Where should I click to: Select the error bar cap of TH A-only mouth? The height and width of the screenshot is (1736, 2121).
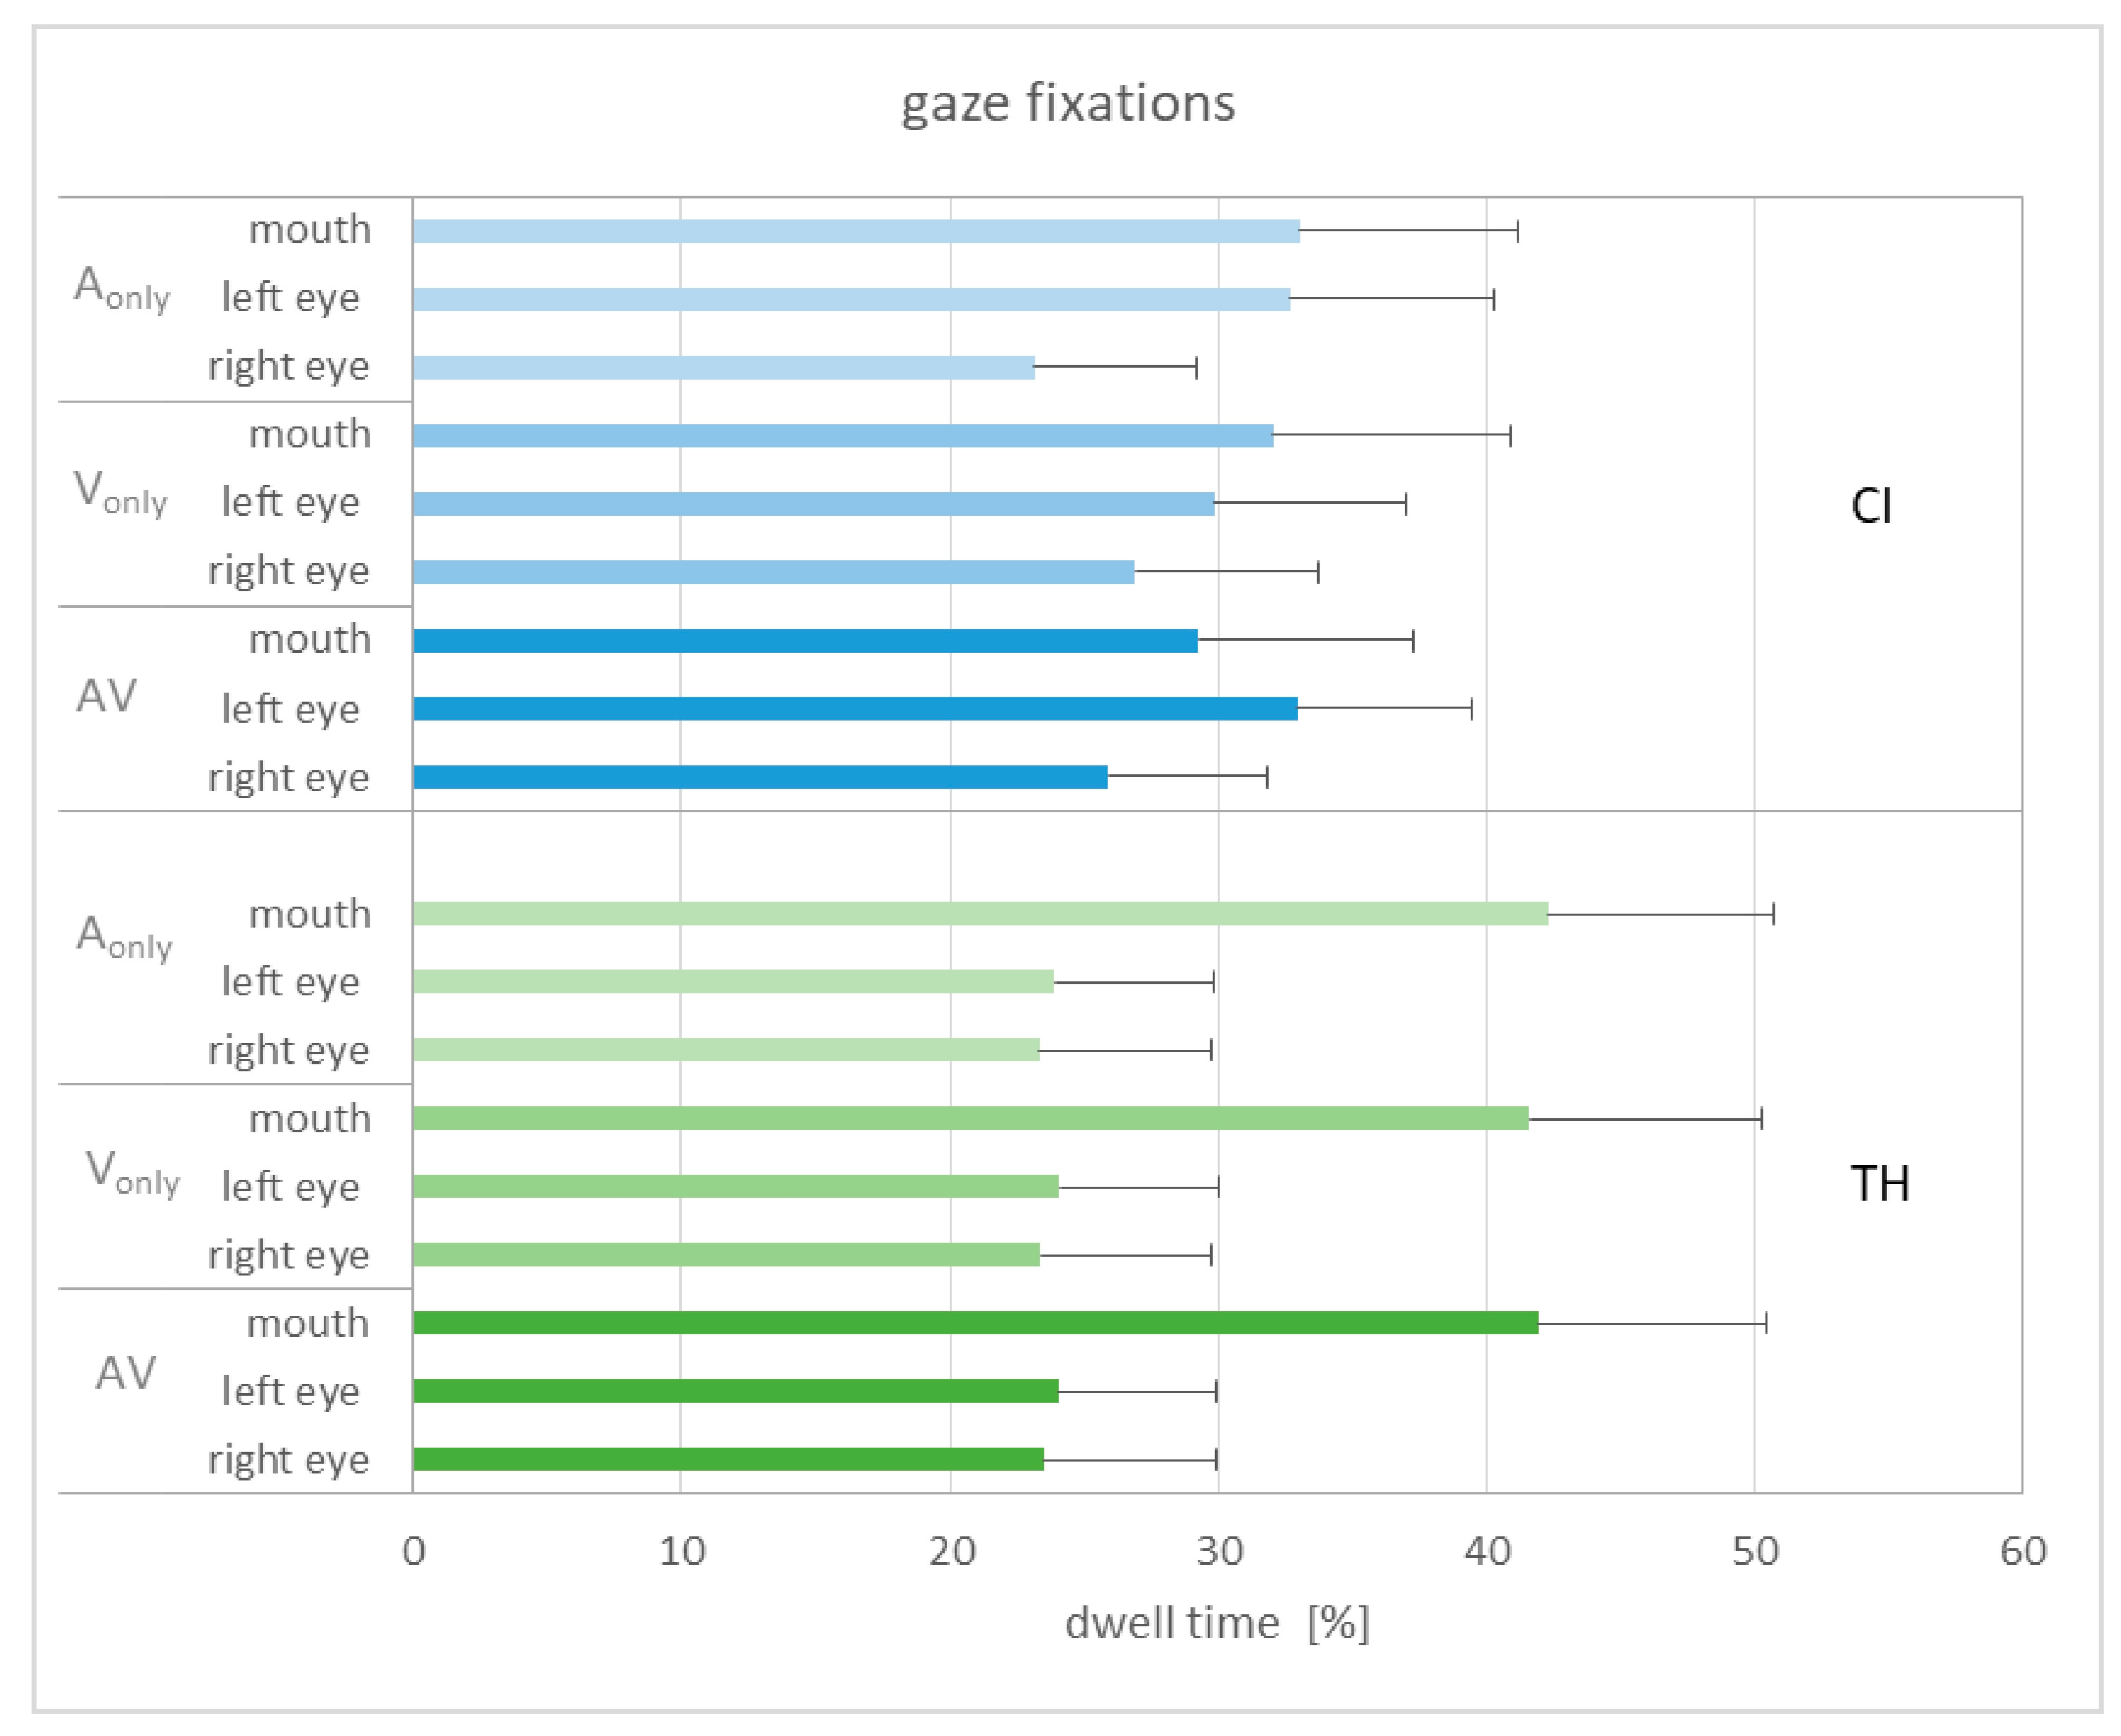pyautogui.click(x=1773, y=913)
